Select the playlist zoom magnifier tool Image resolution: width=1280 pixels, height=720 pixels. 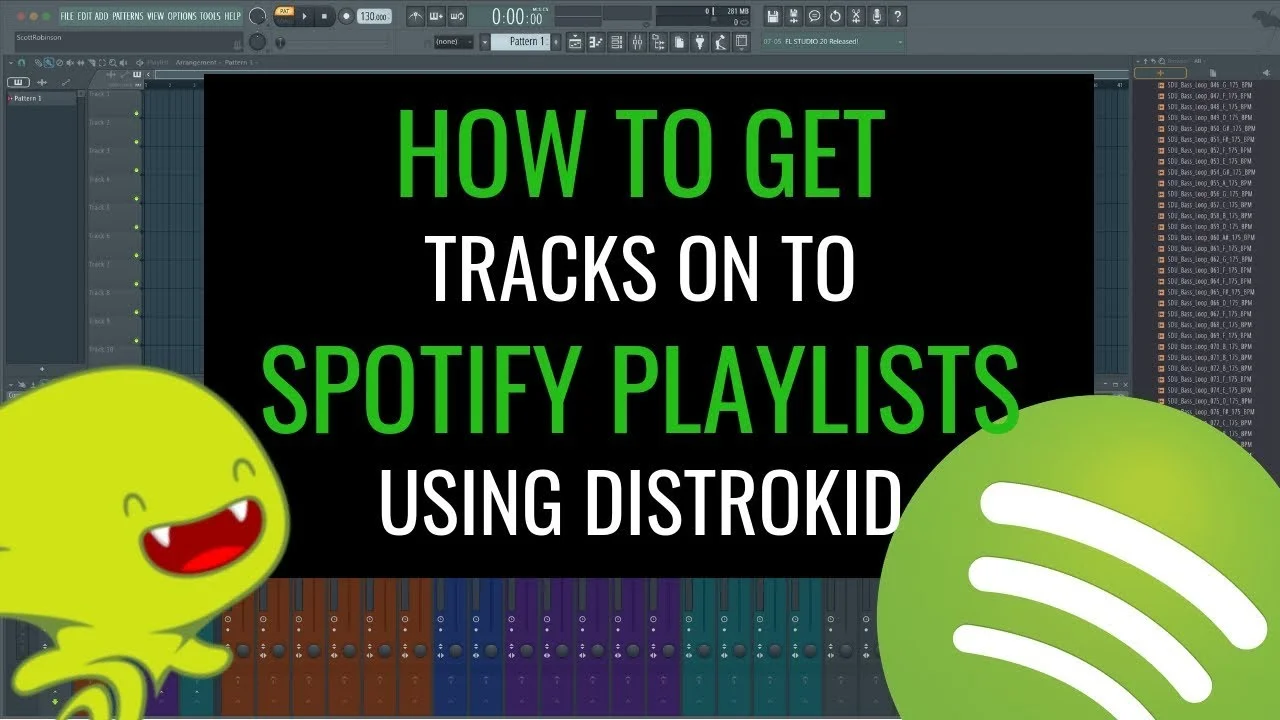click(x=113, y=62)
